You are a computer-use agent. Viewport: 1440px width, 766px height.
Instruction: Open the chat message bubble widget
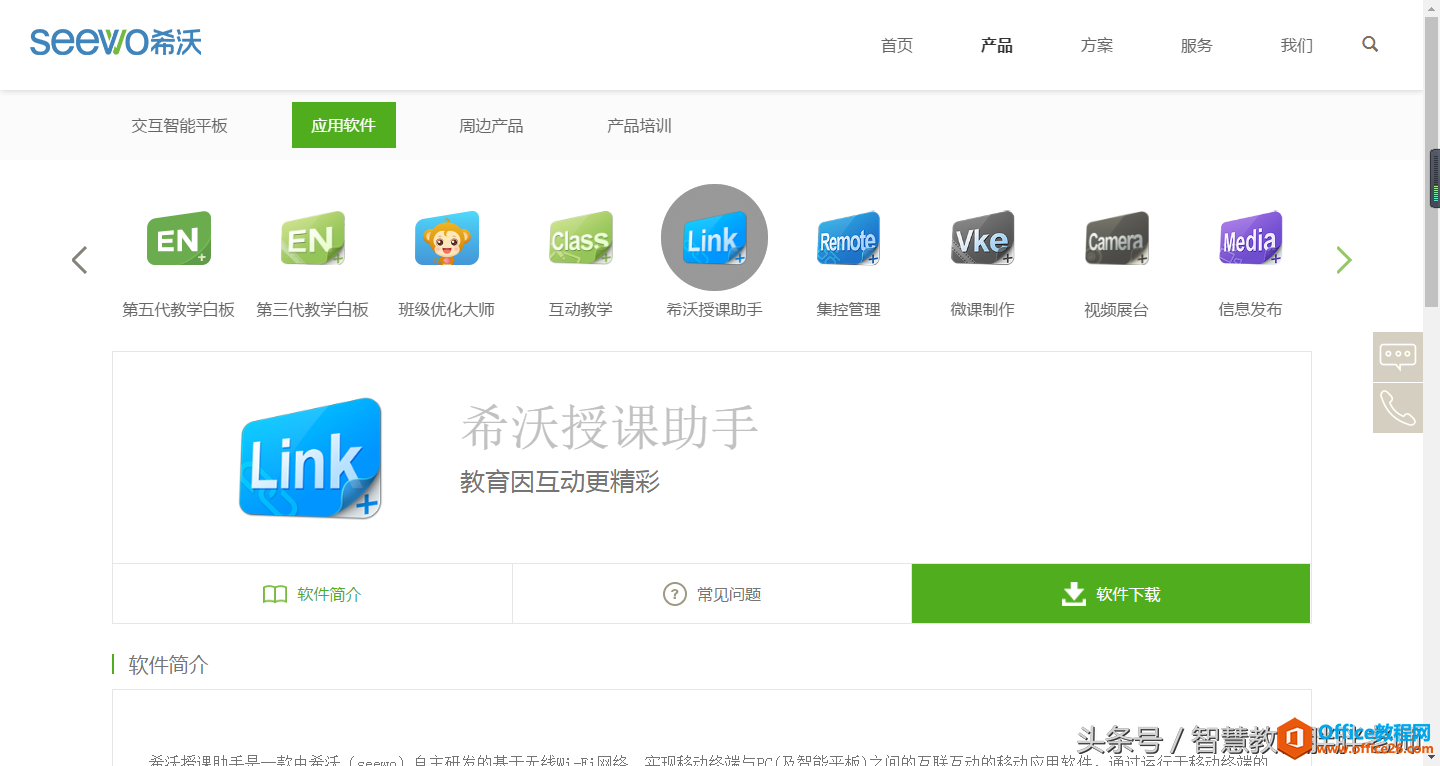point(1398,356)
